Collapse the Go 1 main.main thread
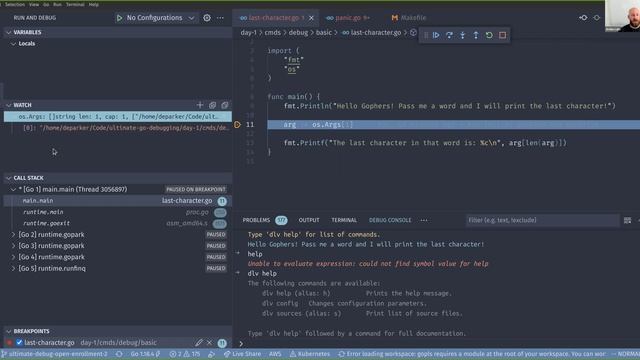Image resolution: width=640 pixels, height=360 pixels. coord(13,190)
